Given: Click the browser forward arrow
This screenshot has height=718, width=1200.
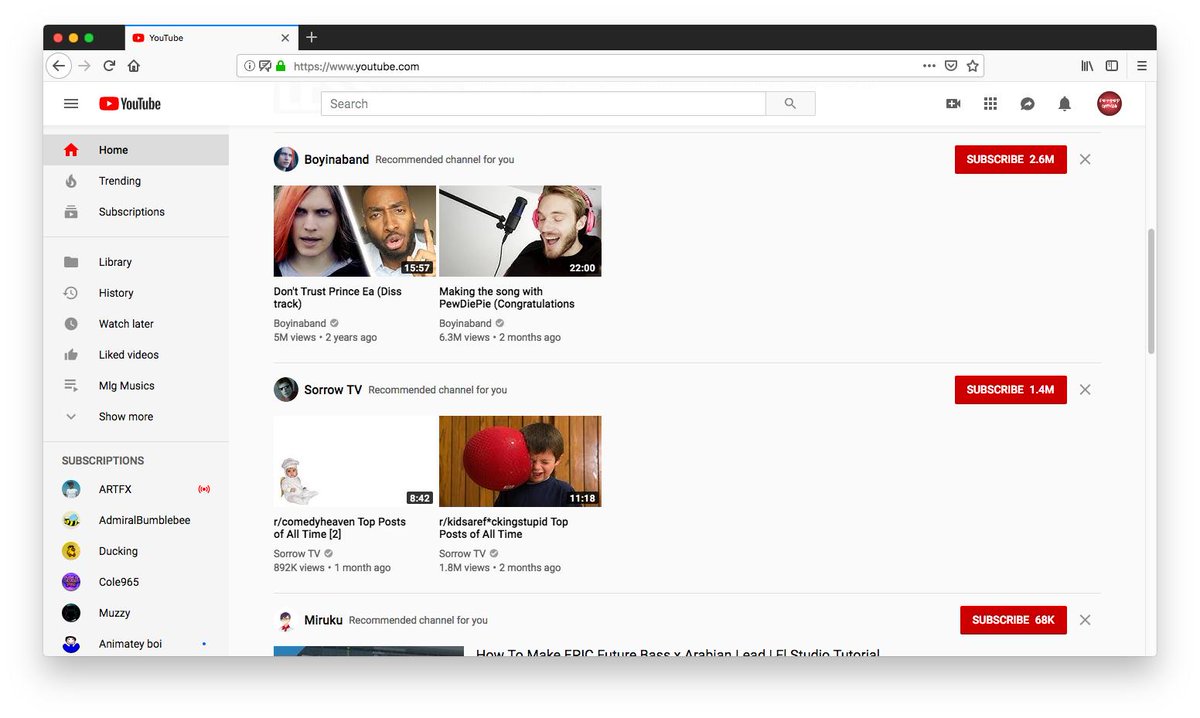Looking at the screenshot, I should coord(84,66).
